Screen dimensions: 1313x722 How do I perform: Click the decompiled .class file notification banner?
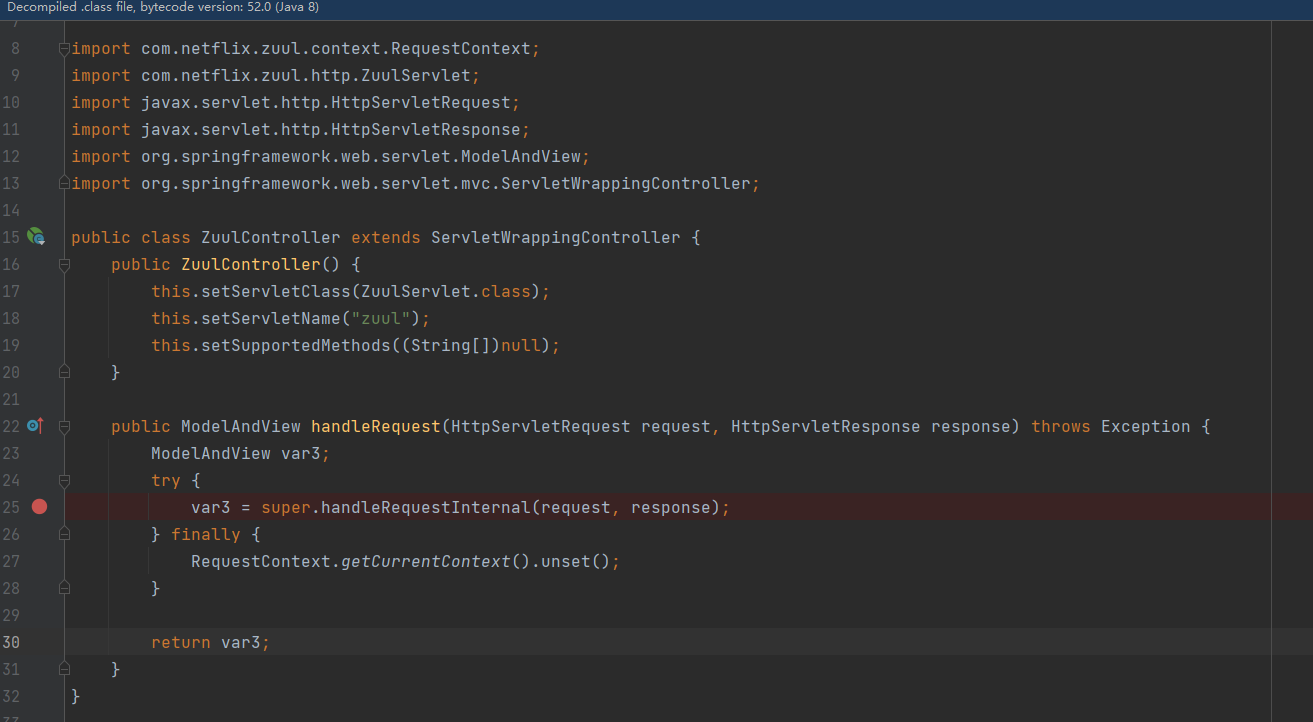point(656,8)
